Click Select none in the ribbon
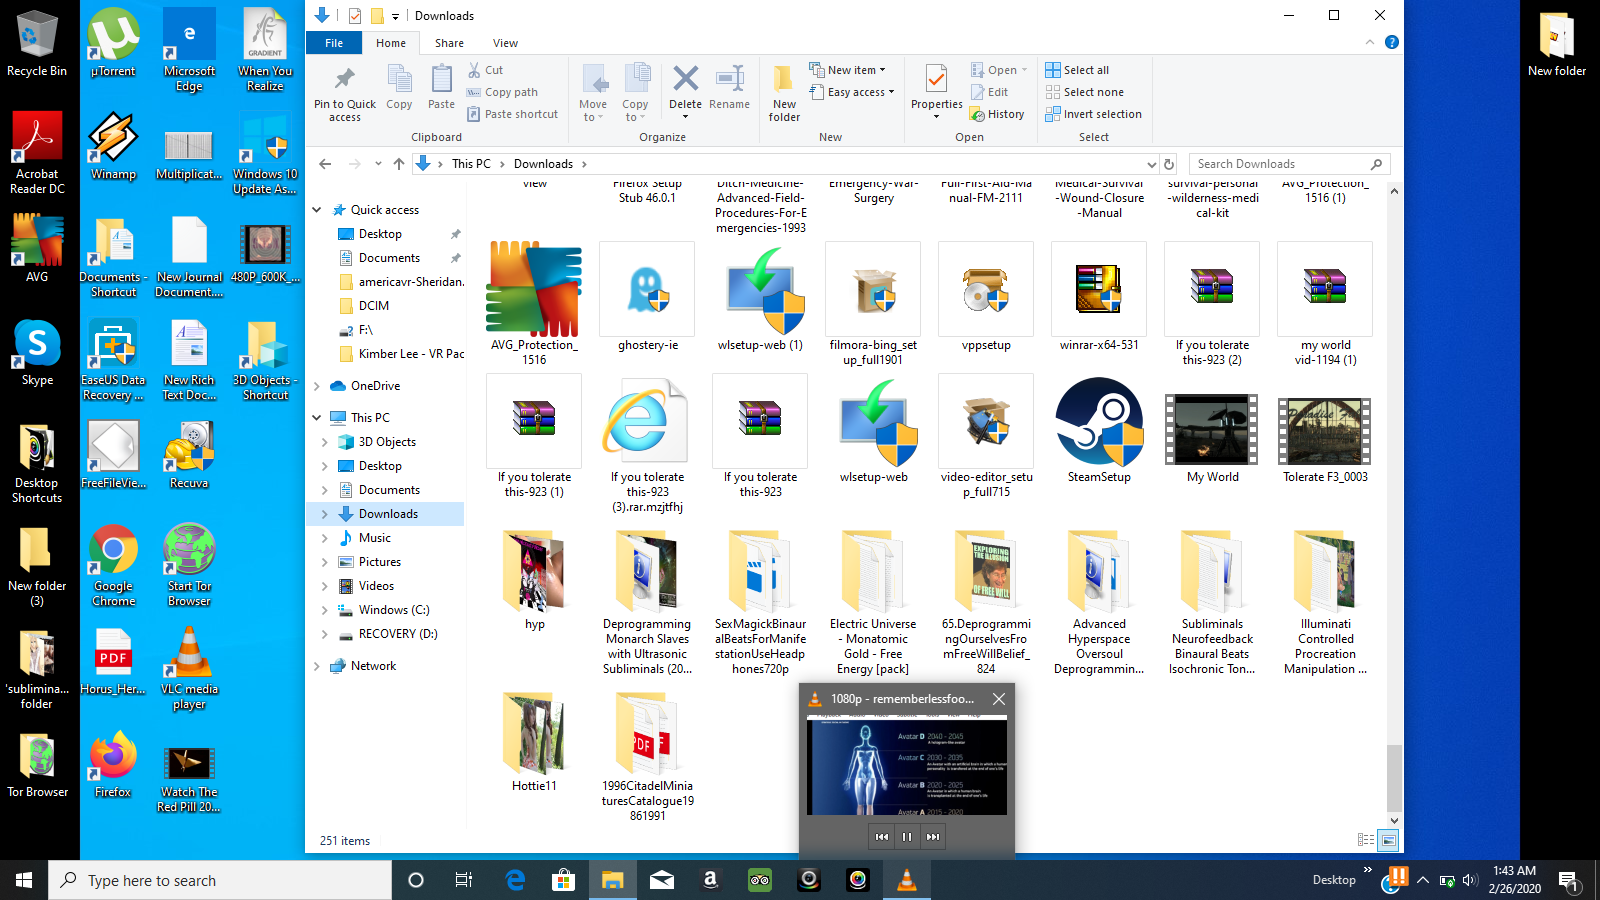The image size is (1600, 900). [x=1084, y=92]
